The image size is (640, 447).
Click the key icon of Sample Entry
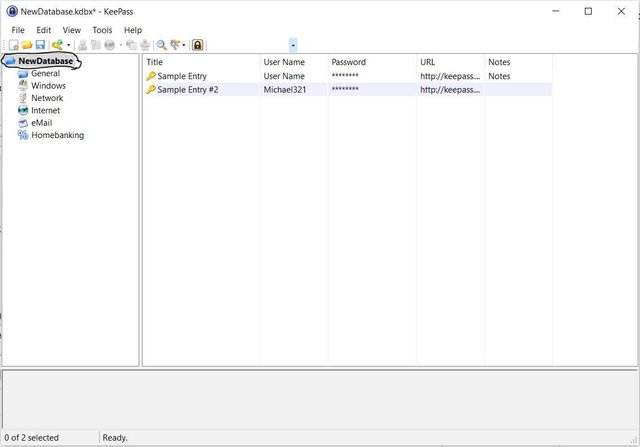tap(151, 76)
